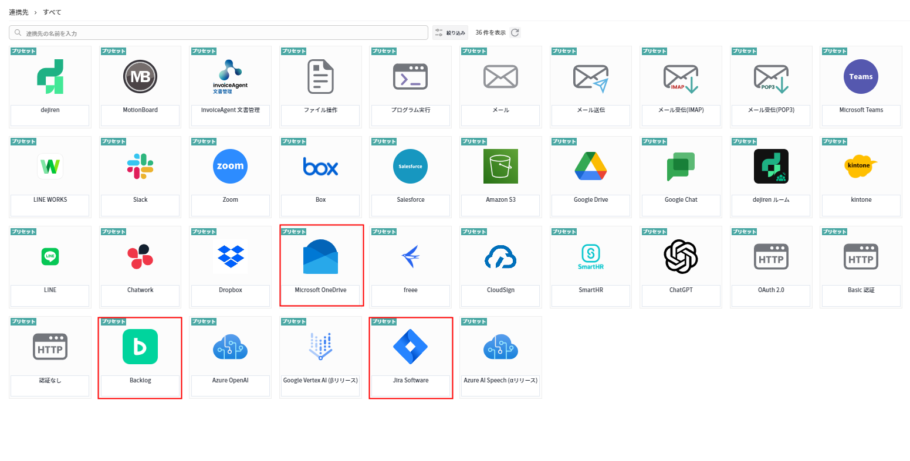Open the kintone connector icon
The height and width of the screenshot is (461, 910).
(x=861, y=167)
